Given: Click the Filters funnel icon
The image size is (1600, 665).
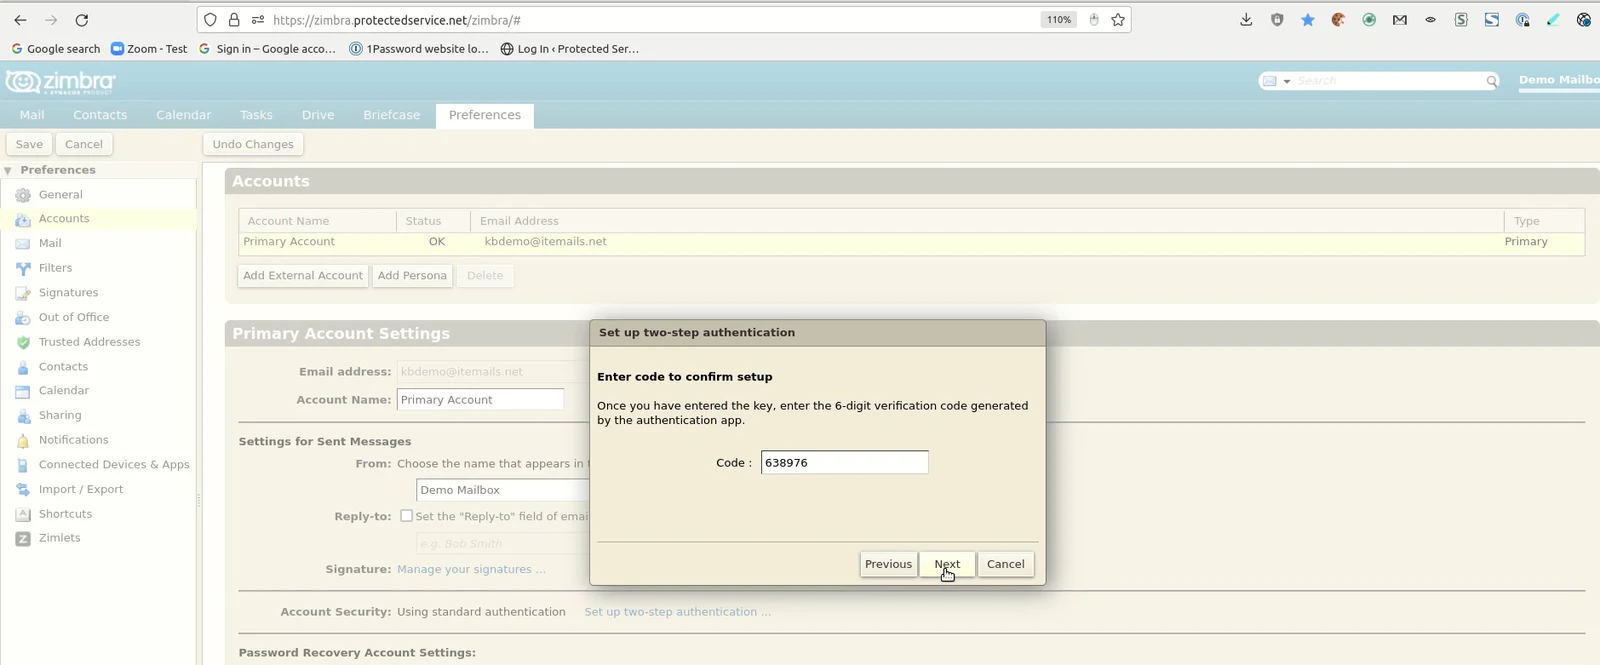Looking at the screenshot, I should click(x=23, y=268).
